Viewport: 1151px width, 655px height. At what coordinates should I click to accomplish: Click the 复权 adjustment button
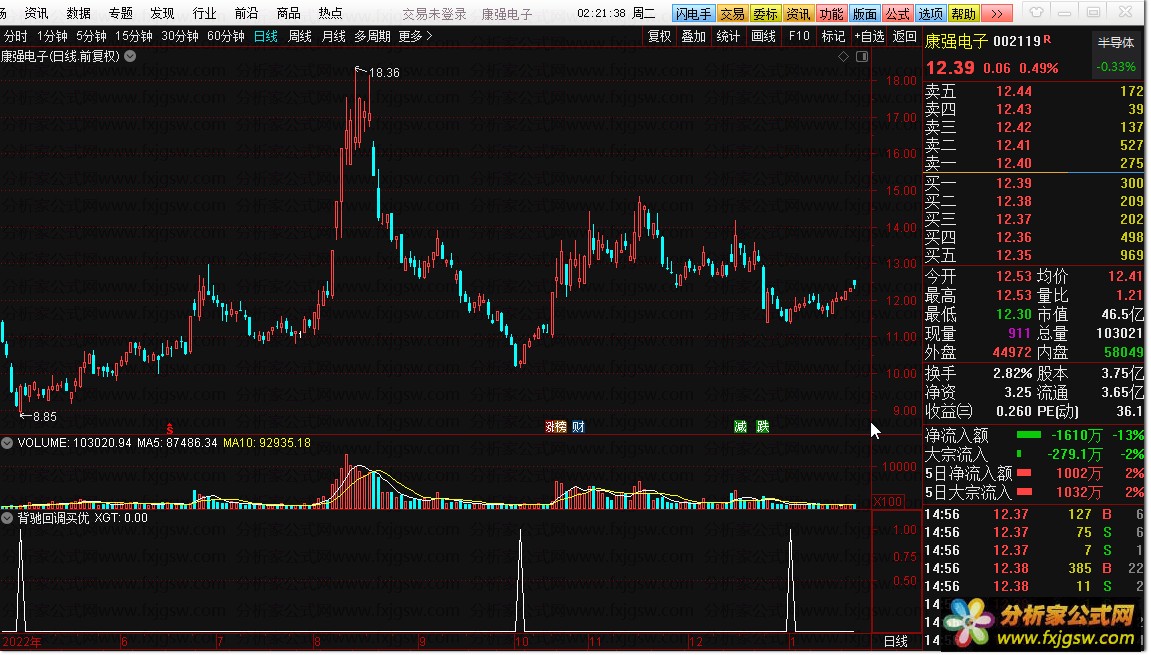click(x=659, y=36)
